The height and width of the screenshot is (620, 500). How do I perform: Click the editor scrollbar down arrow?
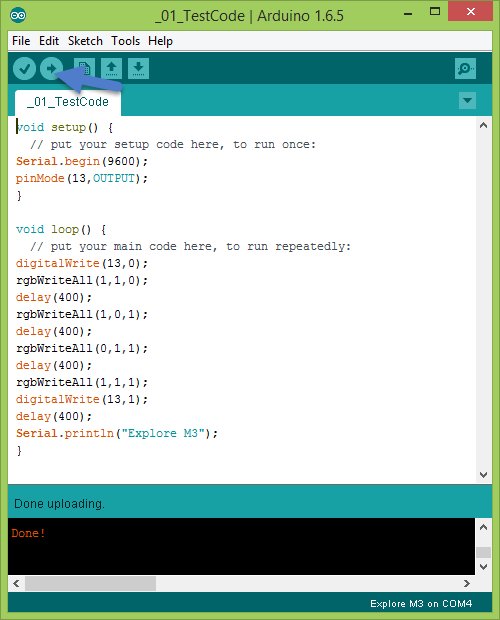pyautogui.click(x=483, y=474)
